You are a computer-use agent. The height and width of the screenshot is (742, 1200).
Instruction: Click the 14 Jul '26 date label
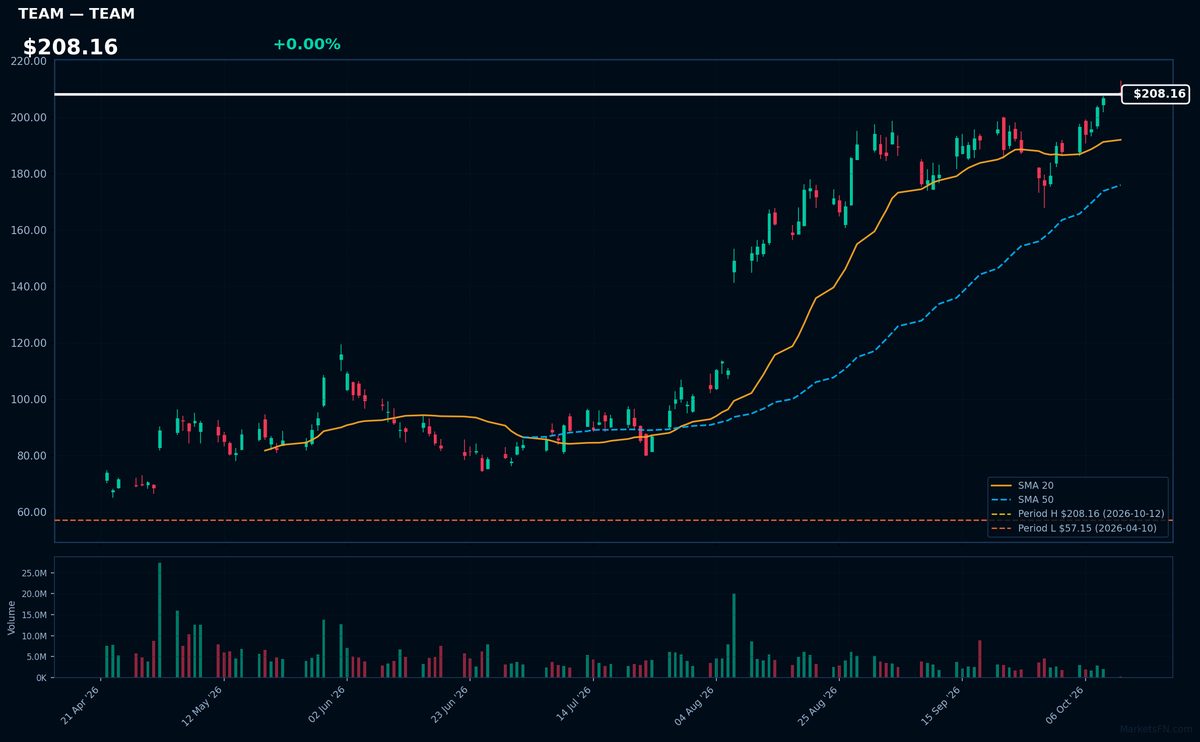tap(571, 705)
